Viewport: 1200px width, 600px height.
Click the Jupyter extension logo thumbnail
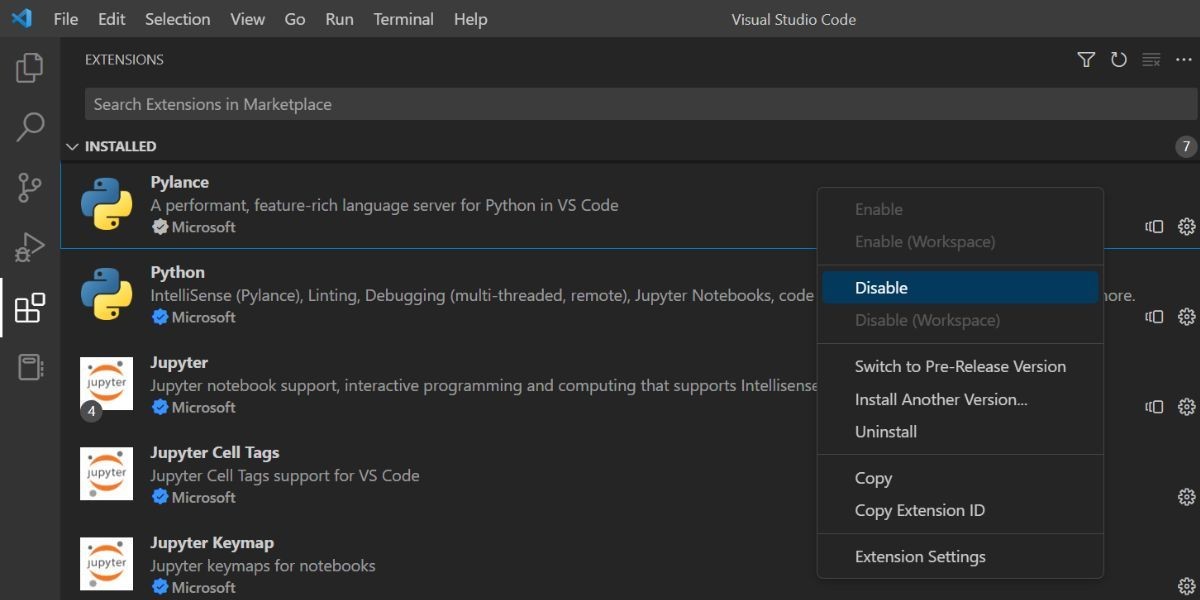pos(107,383)
